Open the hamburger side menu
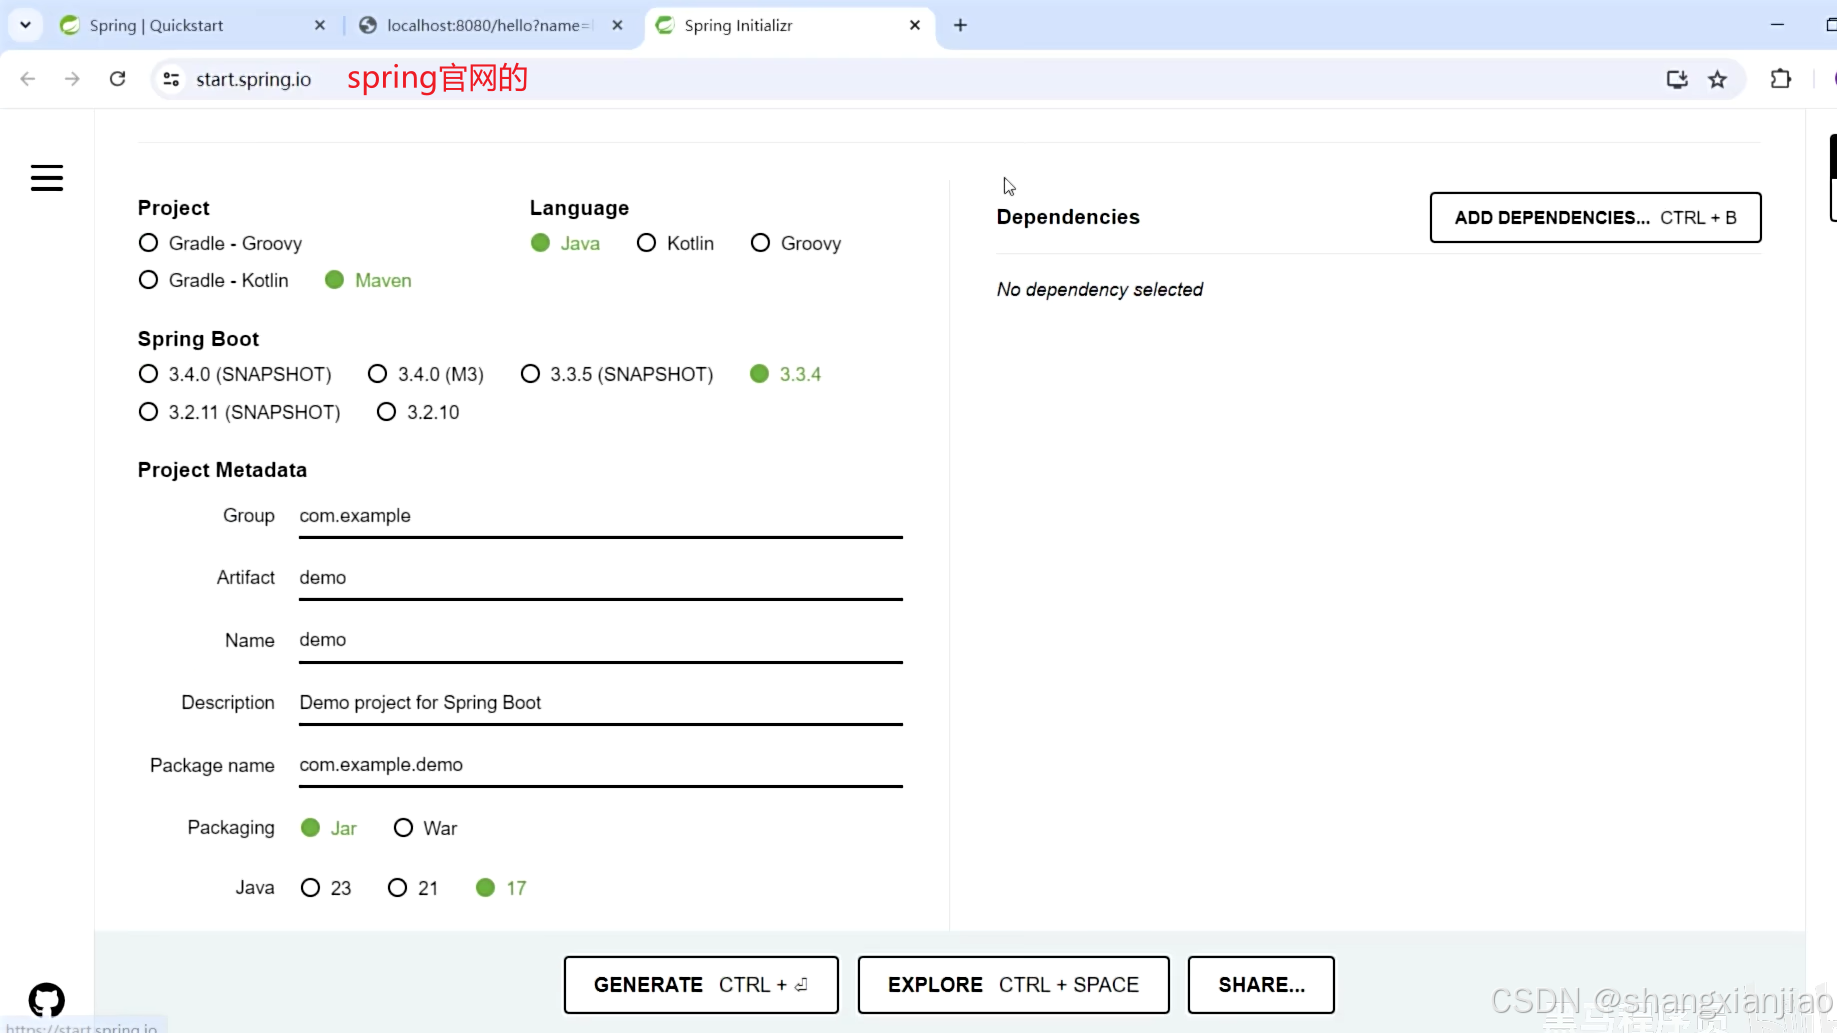This screenshot has width=1837, height=1033. click(x=47, y=178)
